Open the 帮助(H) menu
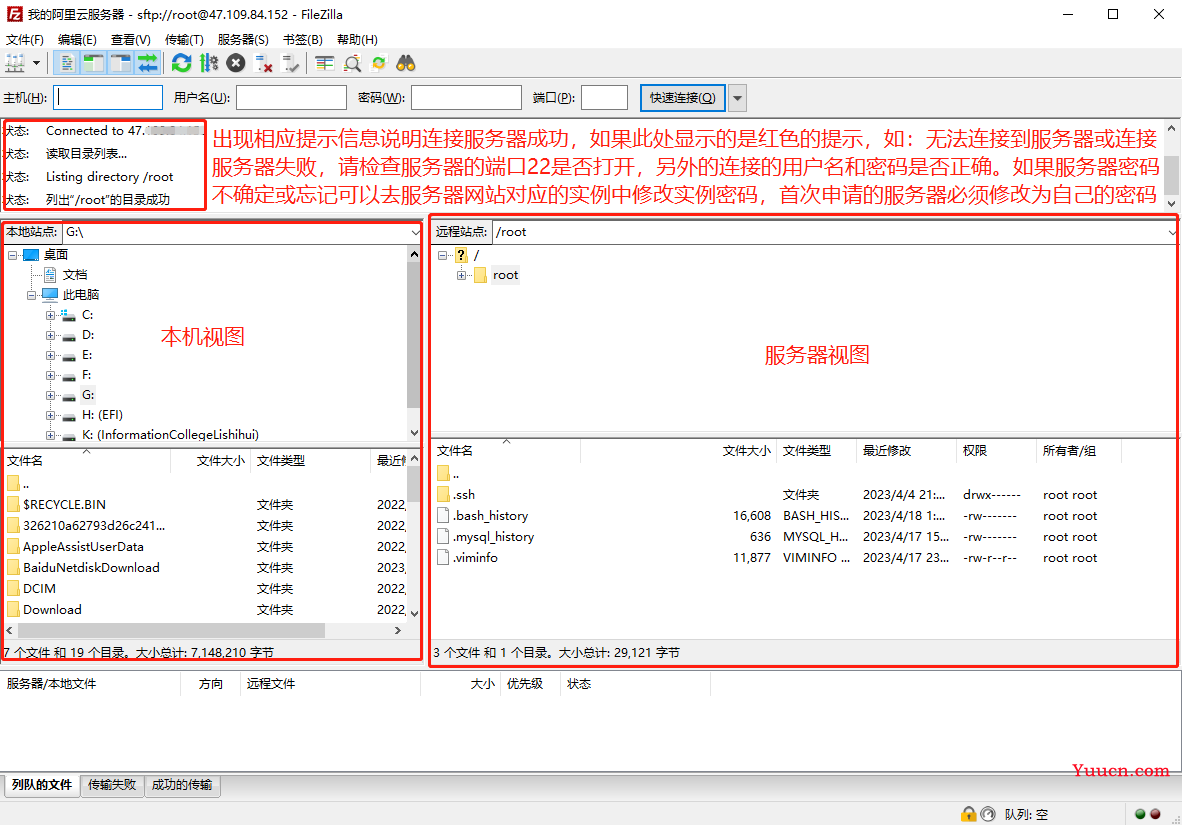This screenshot has width=1182, height=825. click(357, 39)
